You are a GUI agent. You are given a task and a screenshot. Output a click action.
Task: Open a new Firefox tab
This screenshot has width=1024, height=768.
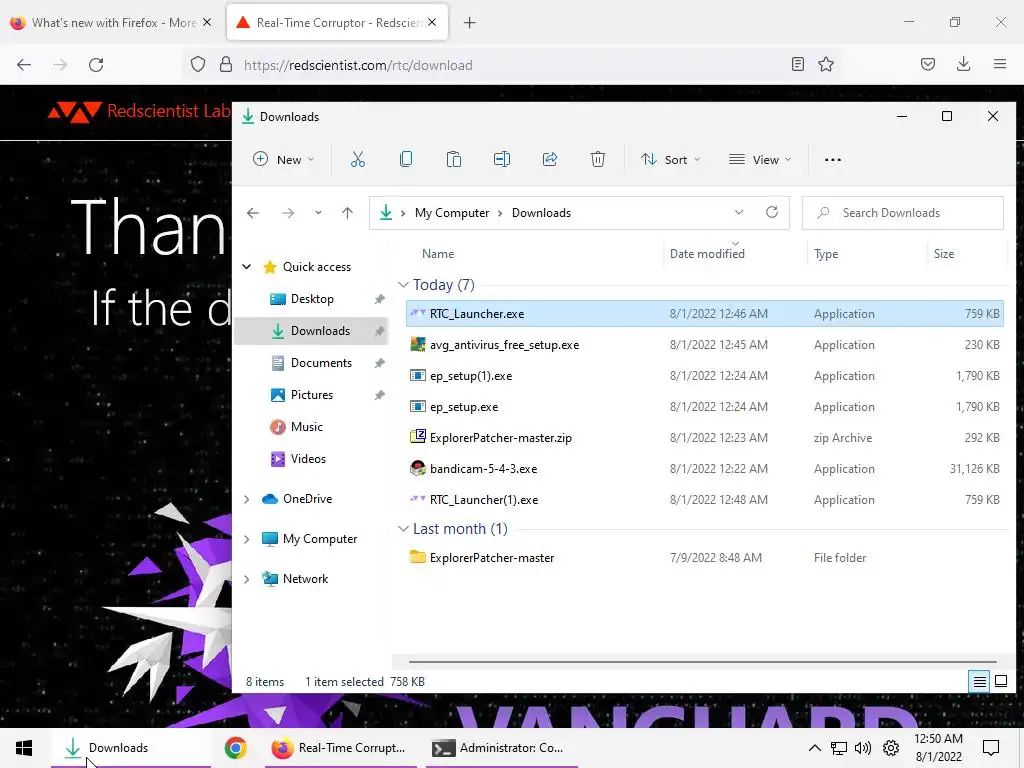(x=470, y=23)
